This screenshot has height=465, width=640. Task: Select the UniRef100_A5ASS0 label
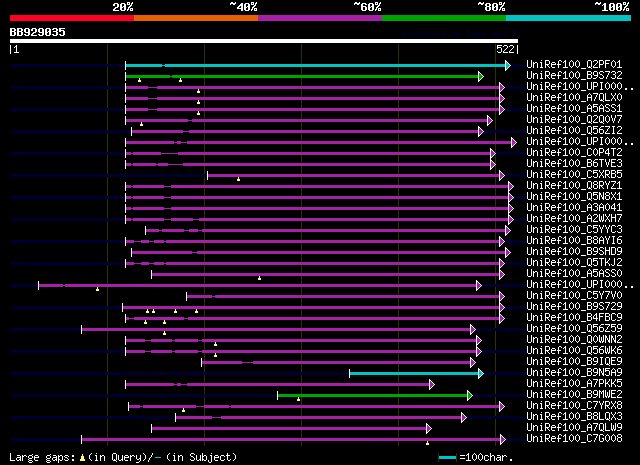tap(574, 274)
